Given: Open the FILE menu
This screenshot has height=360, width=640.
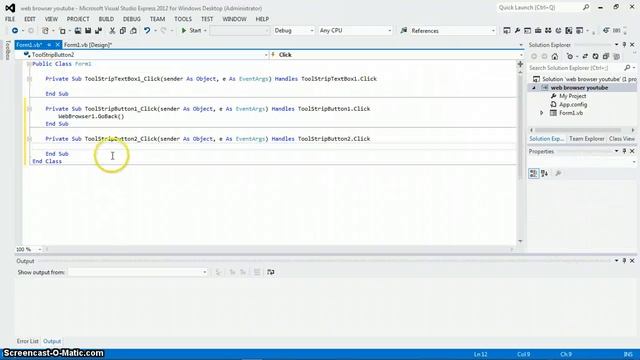Looking at the screenshot, I should [10, 19].
